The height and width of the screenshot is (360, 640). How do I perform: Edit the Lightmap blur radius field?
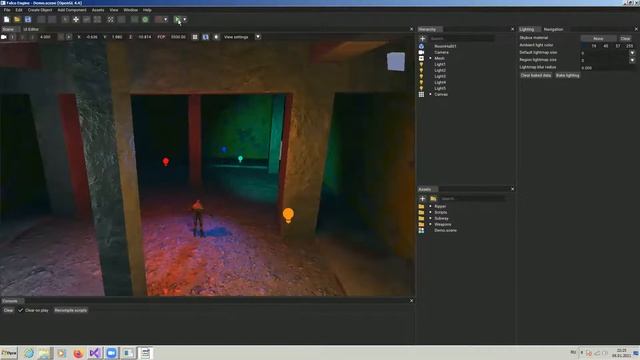click(x=607, y=68)
